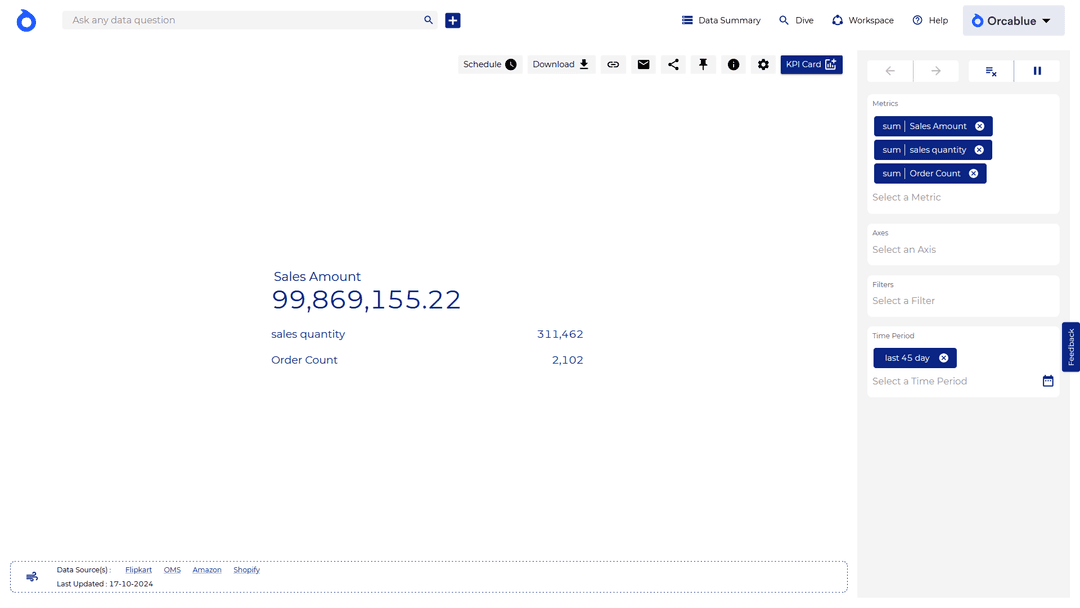The image size is (1080, 608).
Task: Go to the Workspace menu
Action: (862, 20)
